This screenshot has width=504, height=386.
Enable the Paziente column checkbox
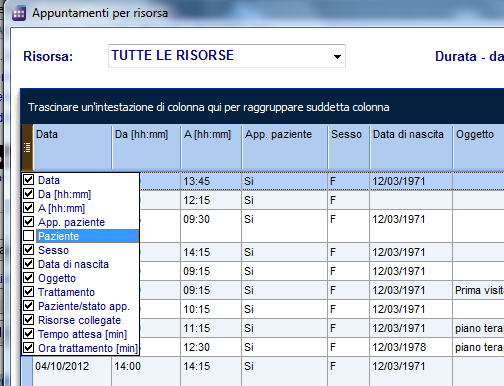[29, 236]
